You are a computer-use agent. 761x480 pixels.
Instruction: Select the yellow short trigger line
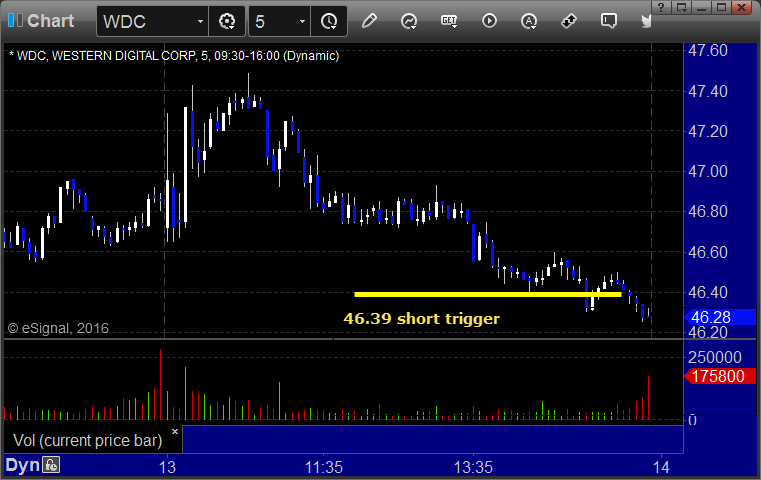[x=488, y=294]
